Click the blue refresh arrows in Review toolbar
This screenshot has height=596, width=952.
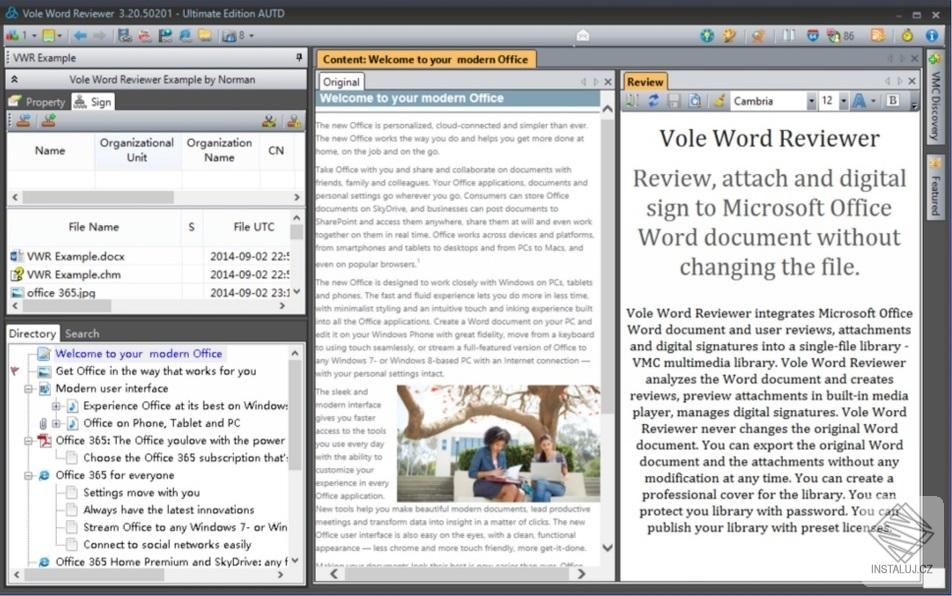(653, 101)
